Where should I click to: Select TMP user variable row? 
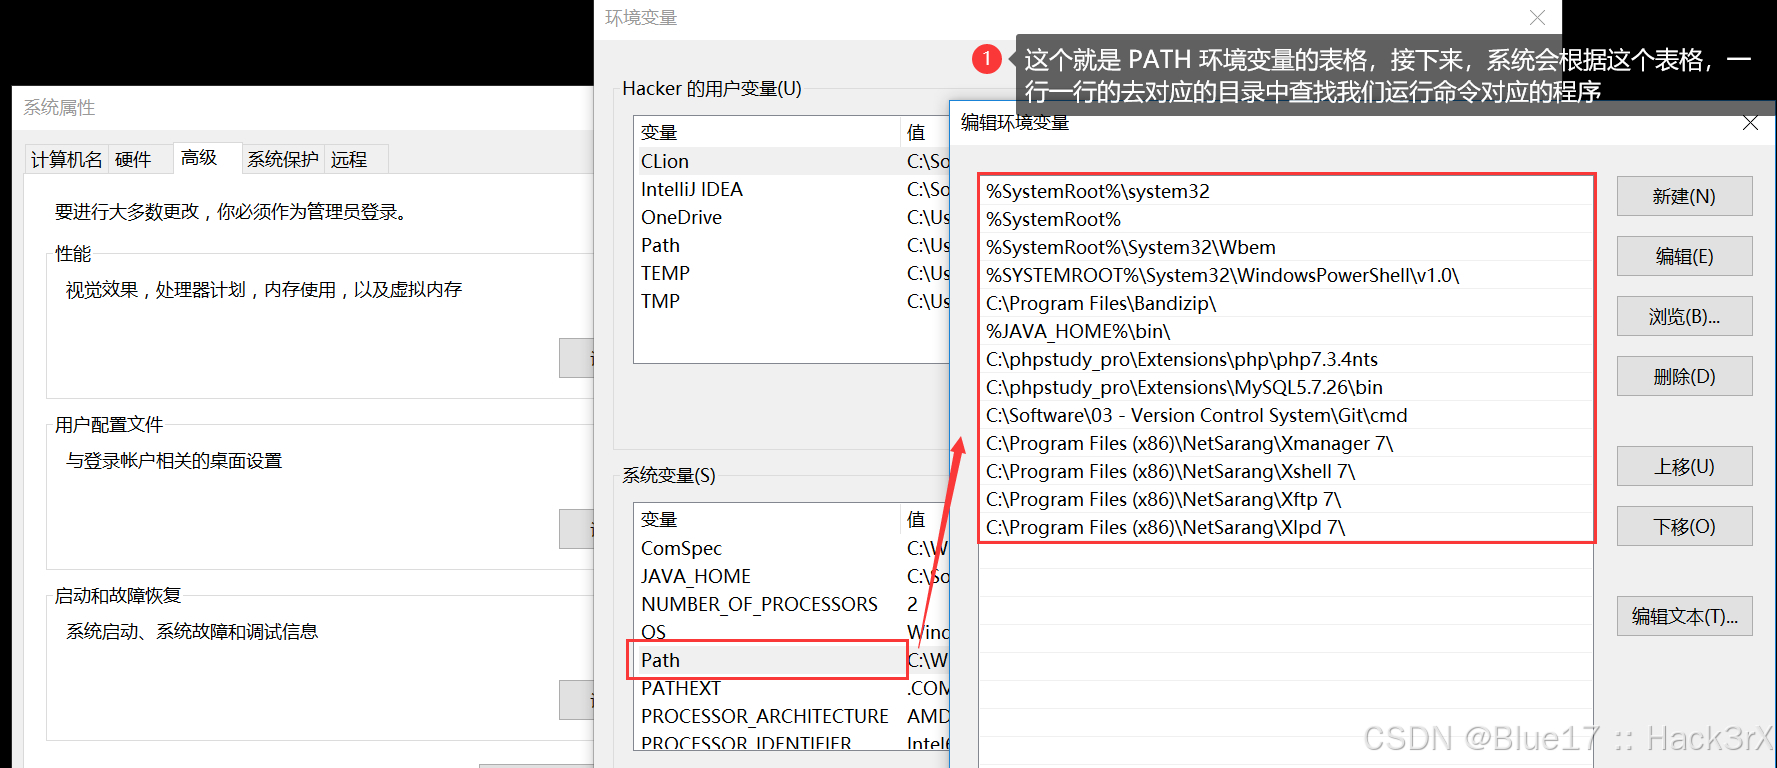coord(792,301)
